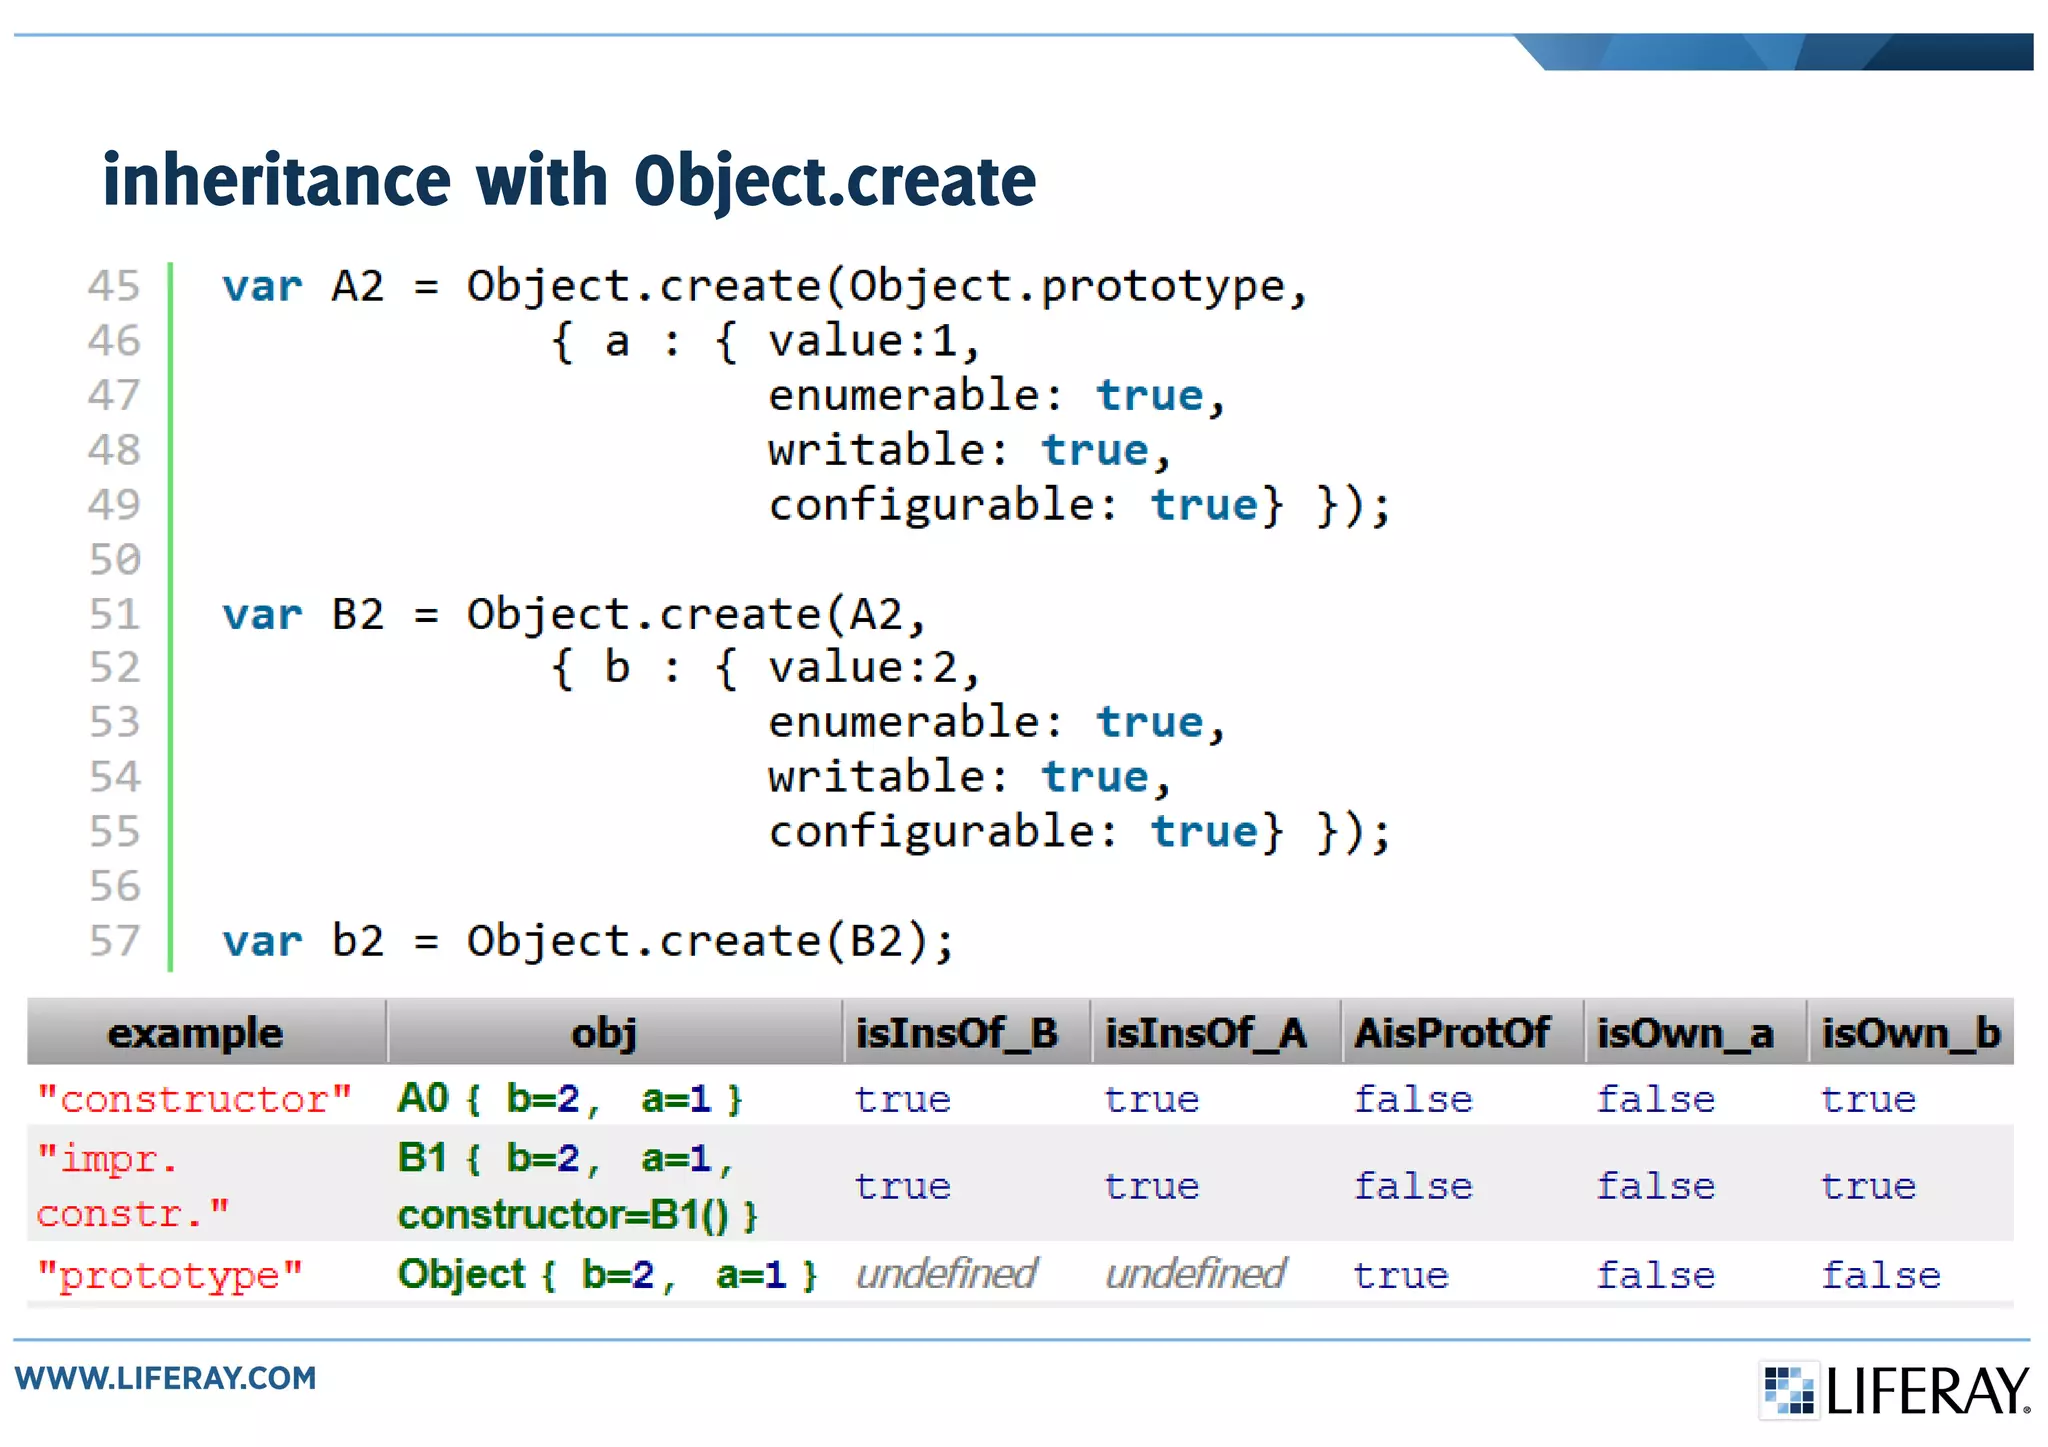This screenshot has width=2048, height=1447.
Task: Click the isOwn_b column header
Action: pyautogui.click(x=1910, y=1033)
